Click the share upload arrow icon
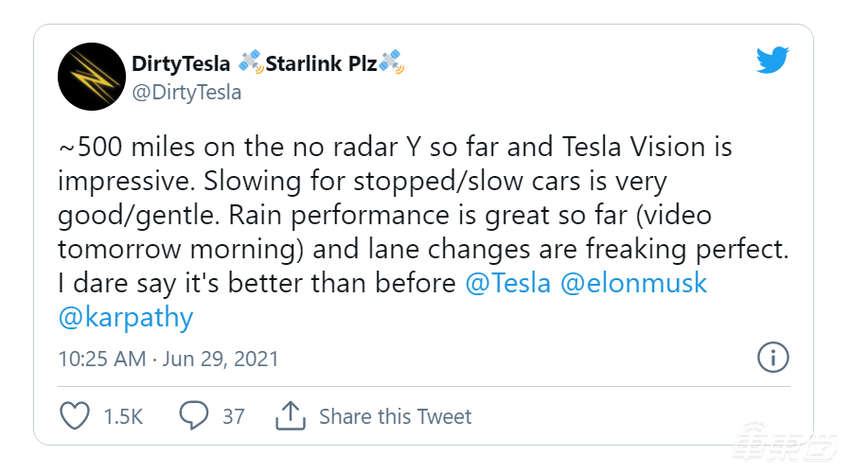850x474 pixels. [290, 415]
